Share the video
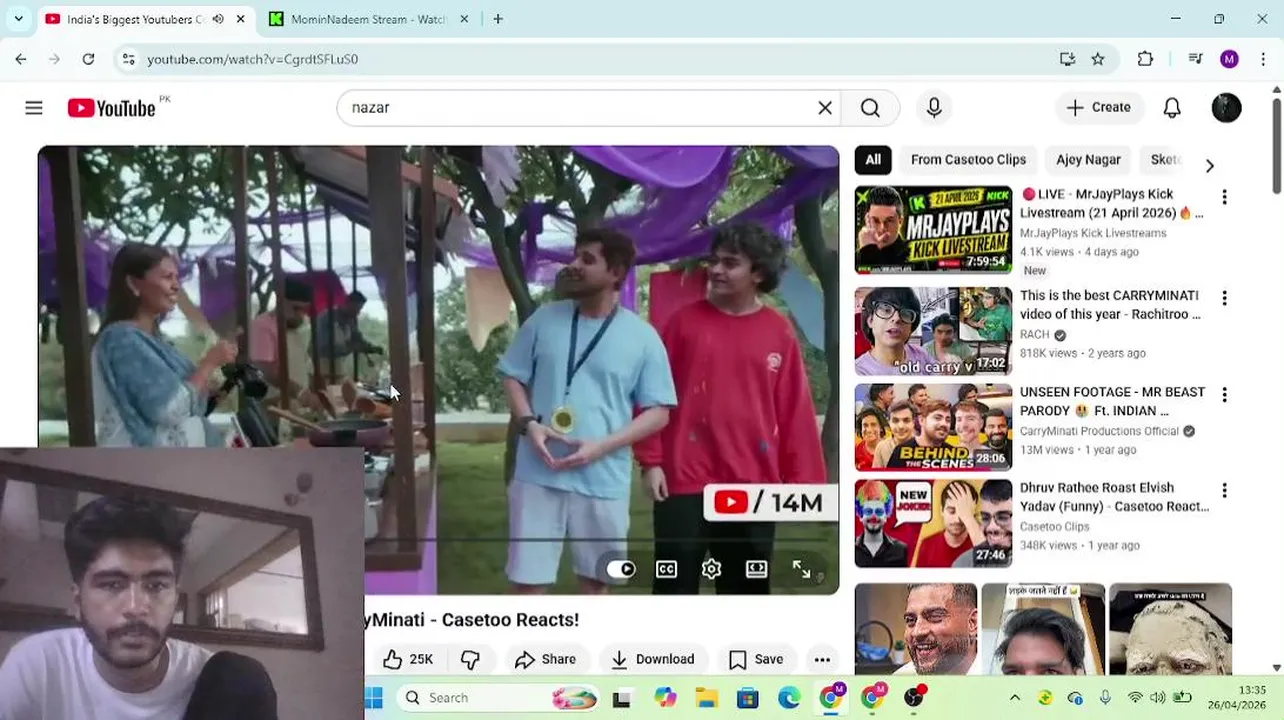 (545, 659)
